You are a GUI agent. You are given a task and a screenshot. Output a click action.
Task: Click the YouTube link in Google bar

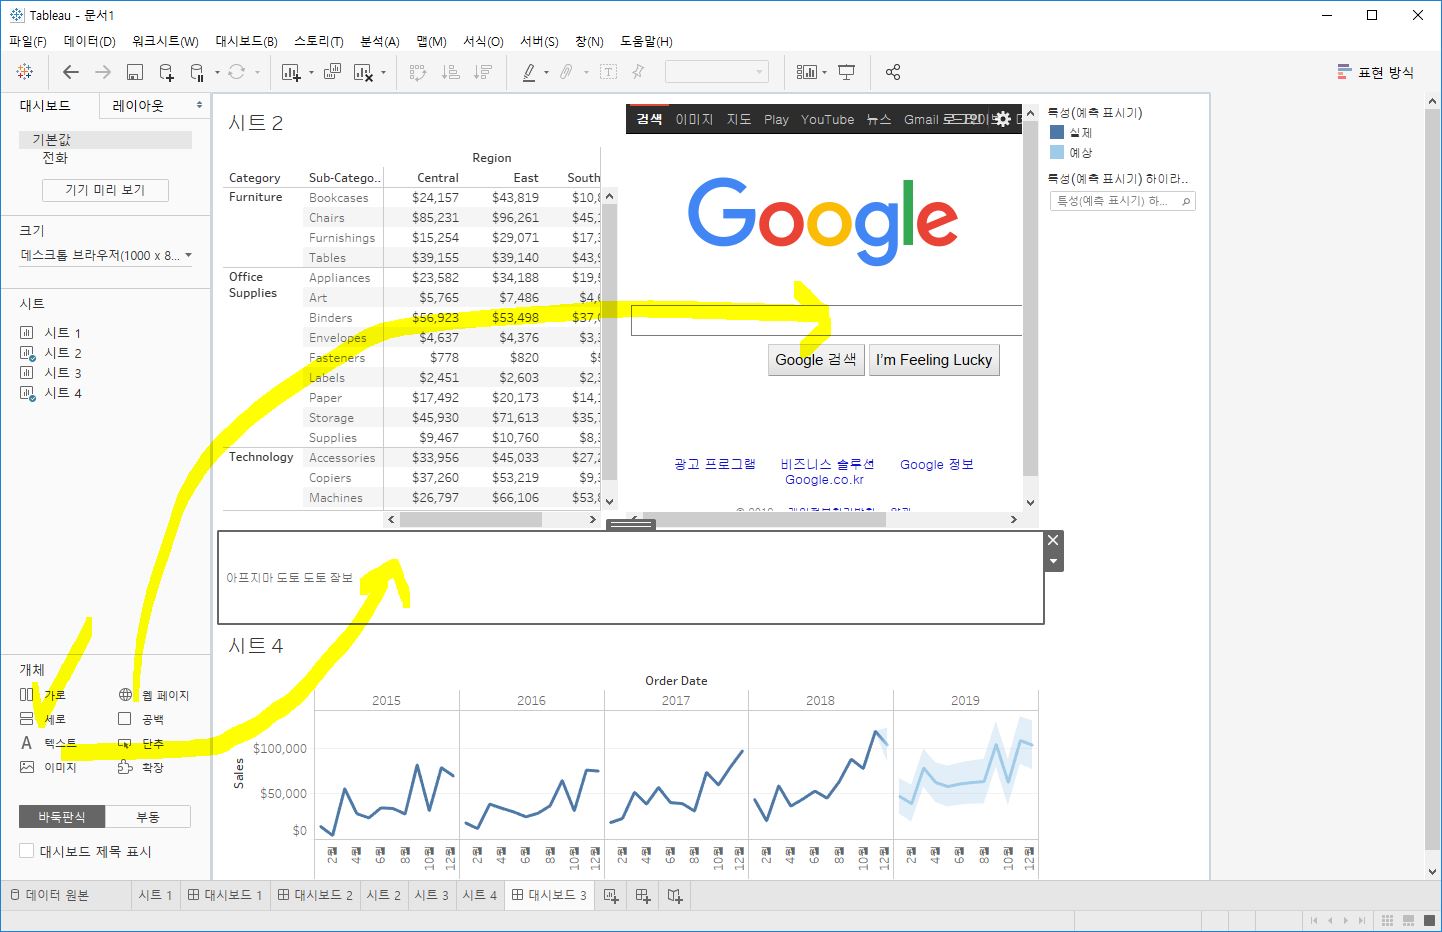pos(828,119)
